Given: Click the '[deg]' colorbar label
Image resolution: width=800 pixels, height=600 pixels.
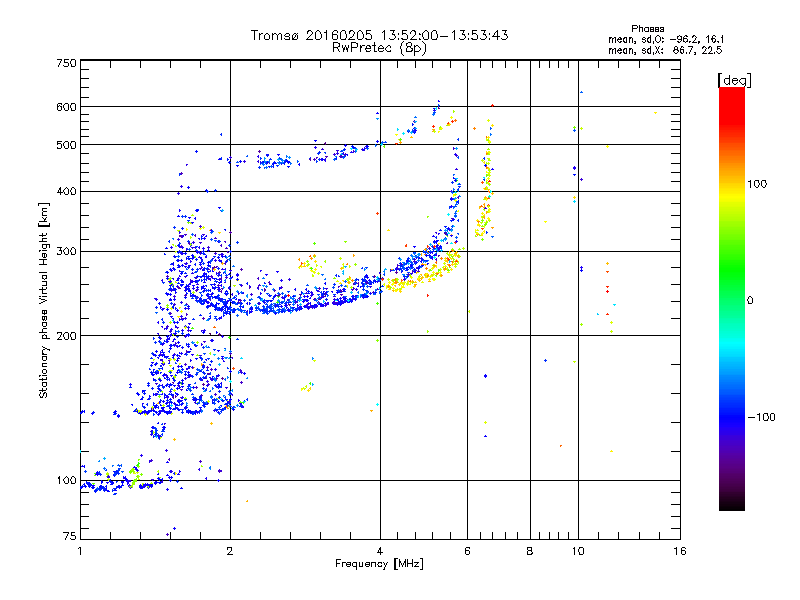Looking at the screenshot, I should [734, 80].
